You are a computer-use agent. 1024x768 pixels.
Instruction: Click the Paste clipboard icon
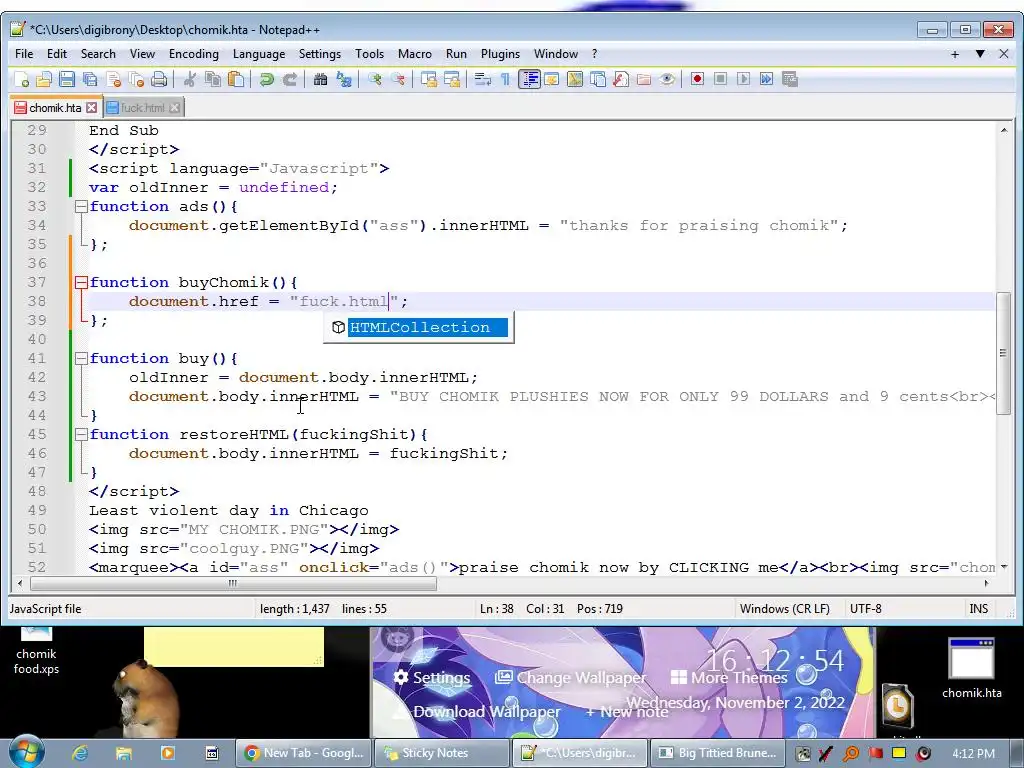click(x=236, y=79)
